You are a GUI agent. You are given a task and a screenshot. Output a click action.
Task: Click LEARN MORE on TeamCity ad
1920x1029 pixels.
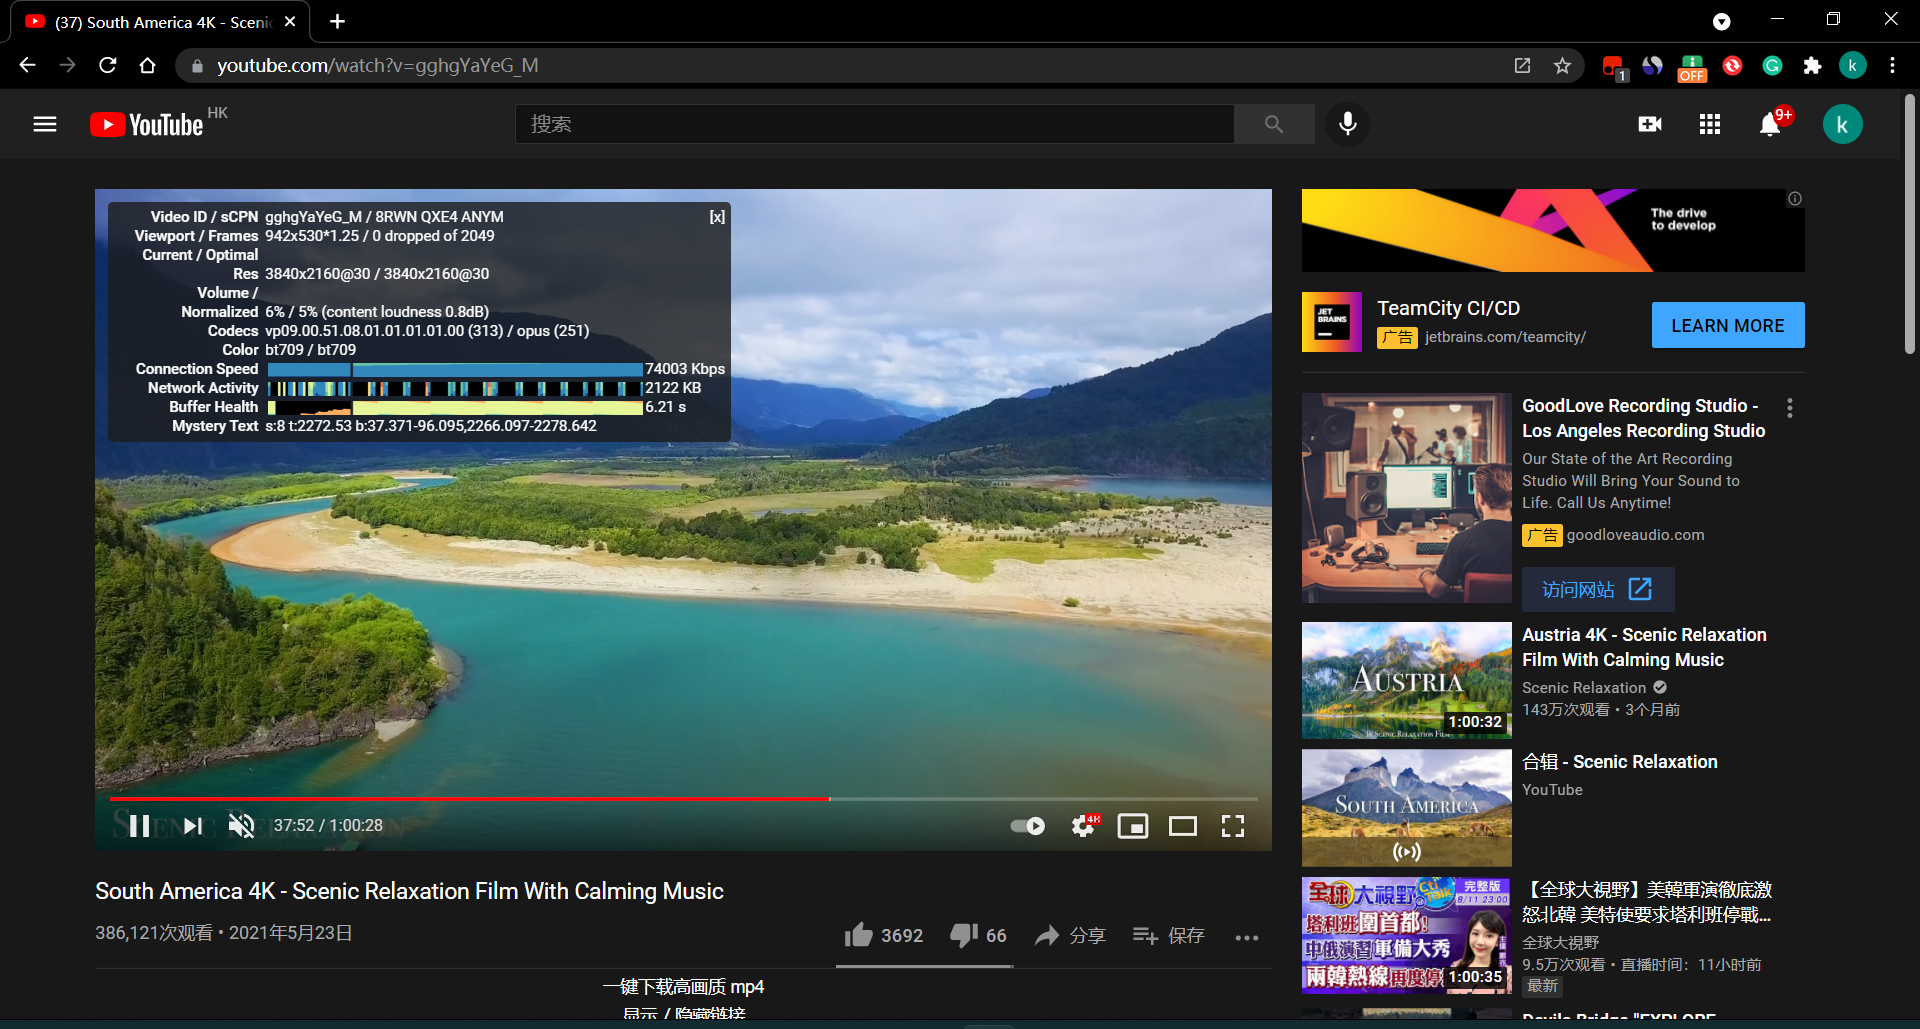1728,325
